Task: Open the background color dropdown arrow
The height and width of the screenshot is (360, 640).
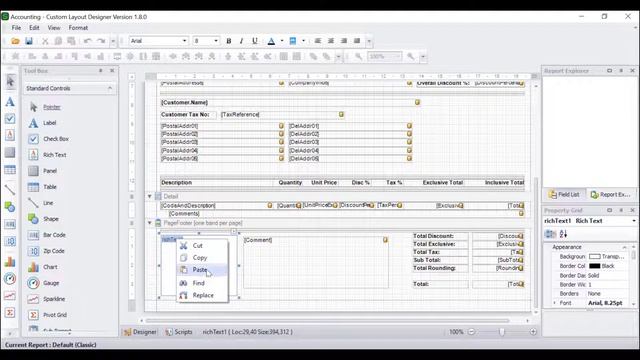Action: pos(303,41)
